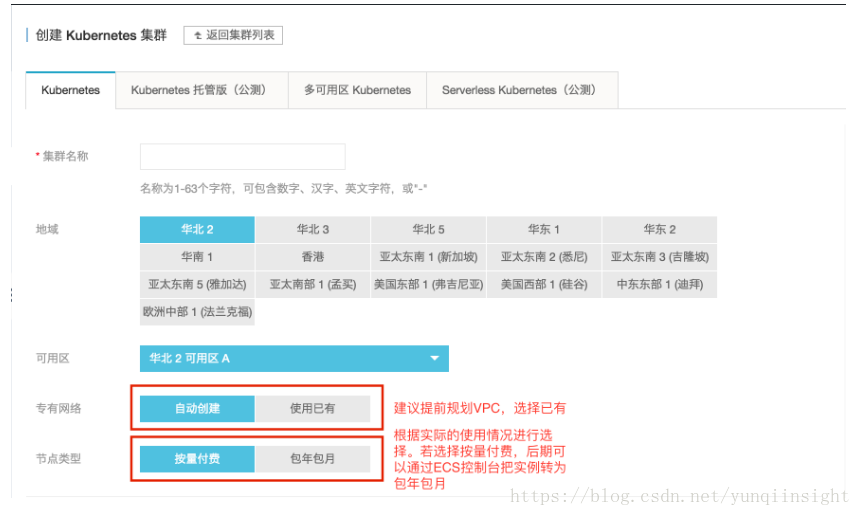Click the 返回集群列表 button
The width and height of the screenshot is (861, 516).
[233, 35]
